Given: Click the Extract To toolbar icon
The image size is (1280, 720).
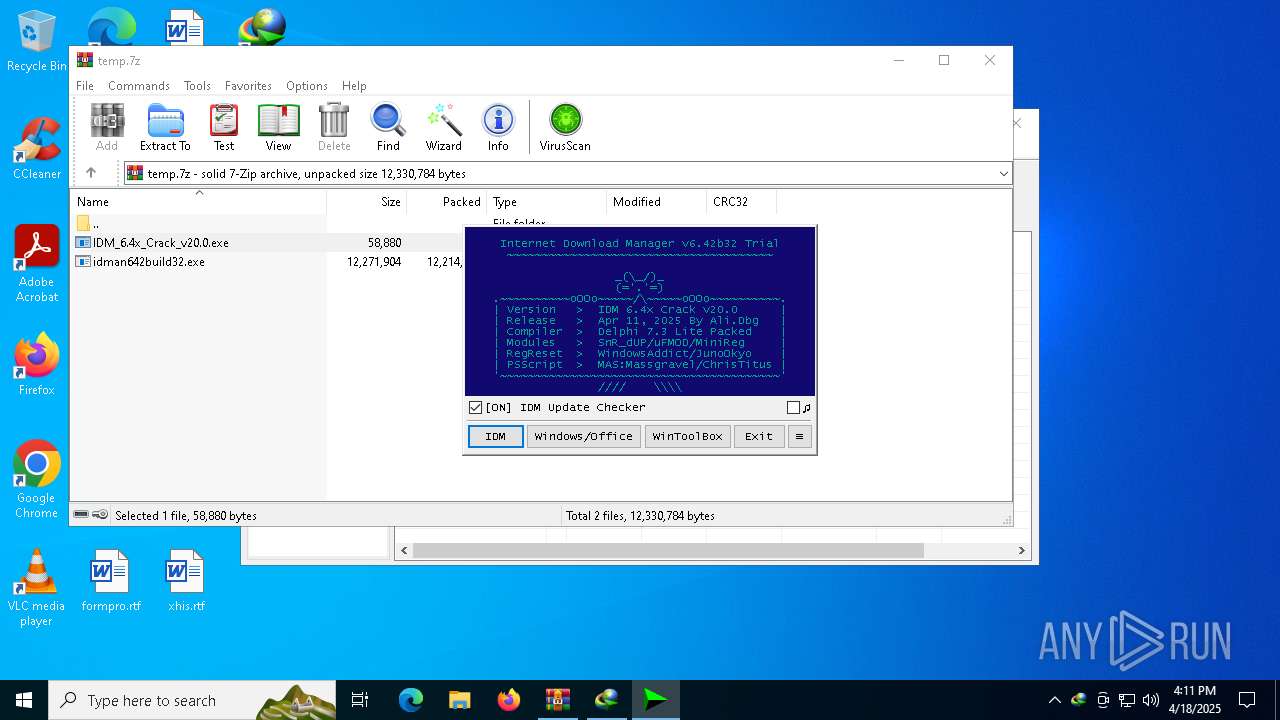Looking at the screenshot, I should (165, 127).
